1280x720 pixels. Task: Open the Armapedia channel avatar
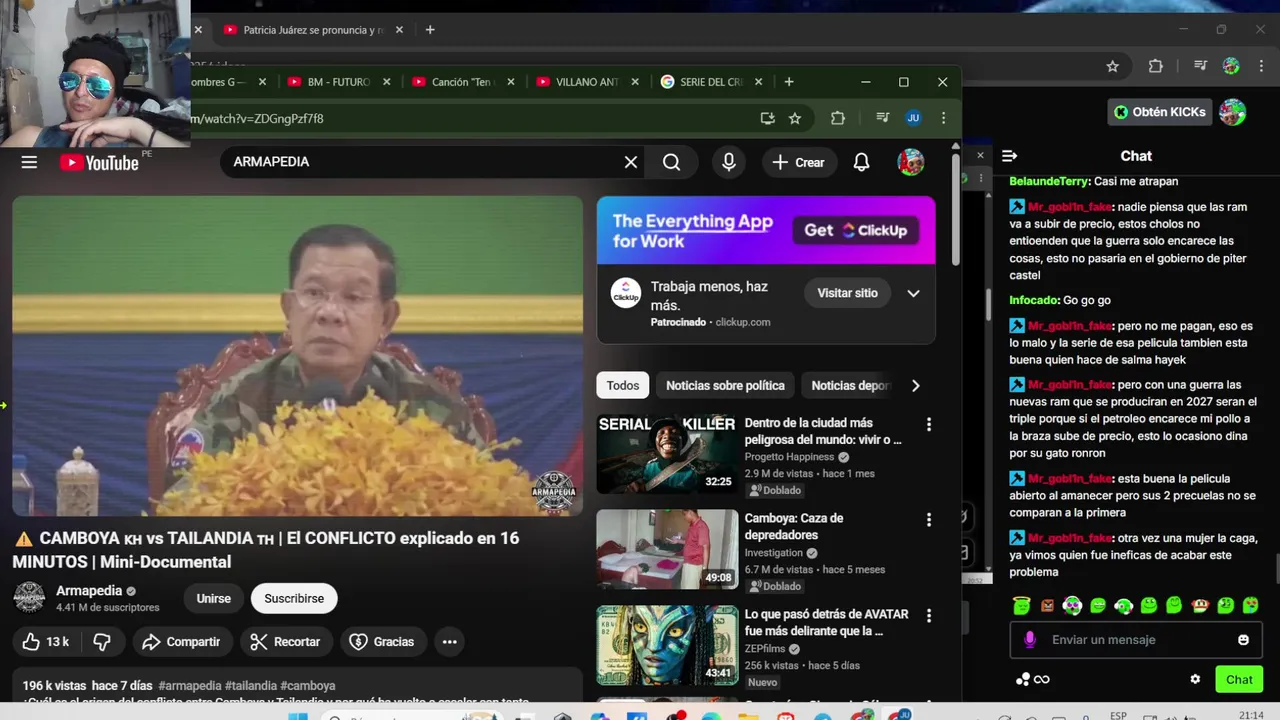click(29, 597)
